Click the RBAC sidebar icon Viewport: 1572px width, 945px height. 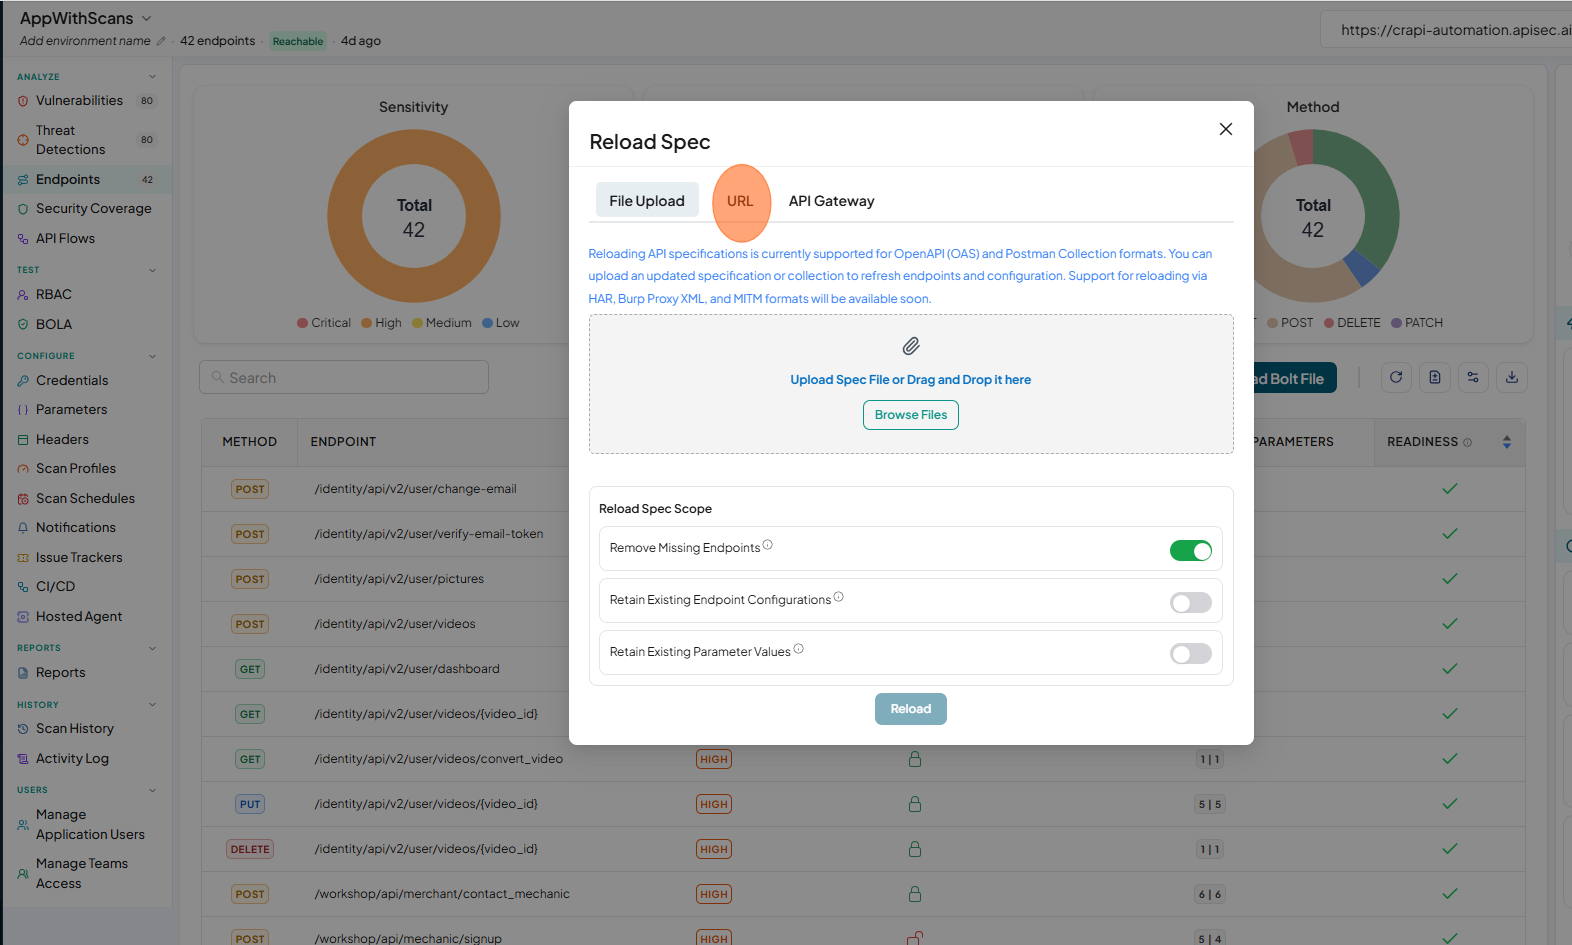click(x=23, y=295)
